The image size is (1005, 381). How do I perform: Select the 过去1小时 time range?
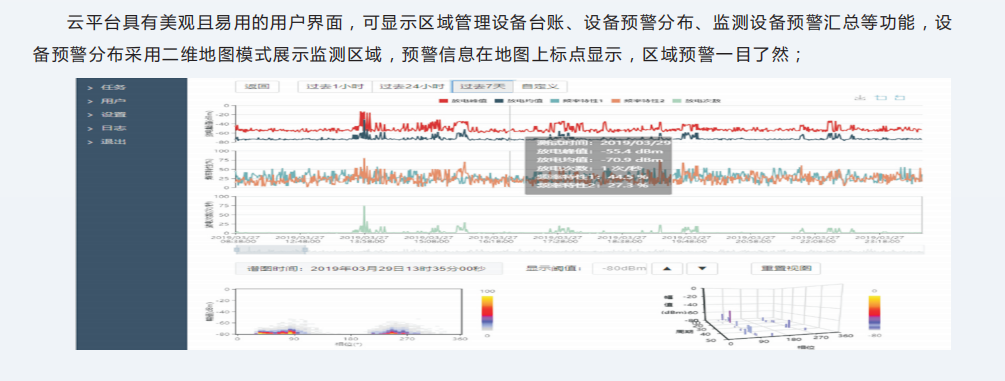pyautogui.click(x=335, y=87)
